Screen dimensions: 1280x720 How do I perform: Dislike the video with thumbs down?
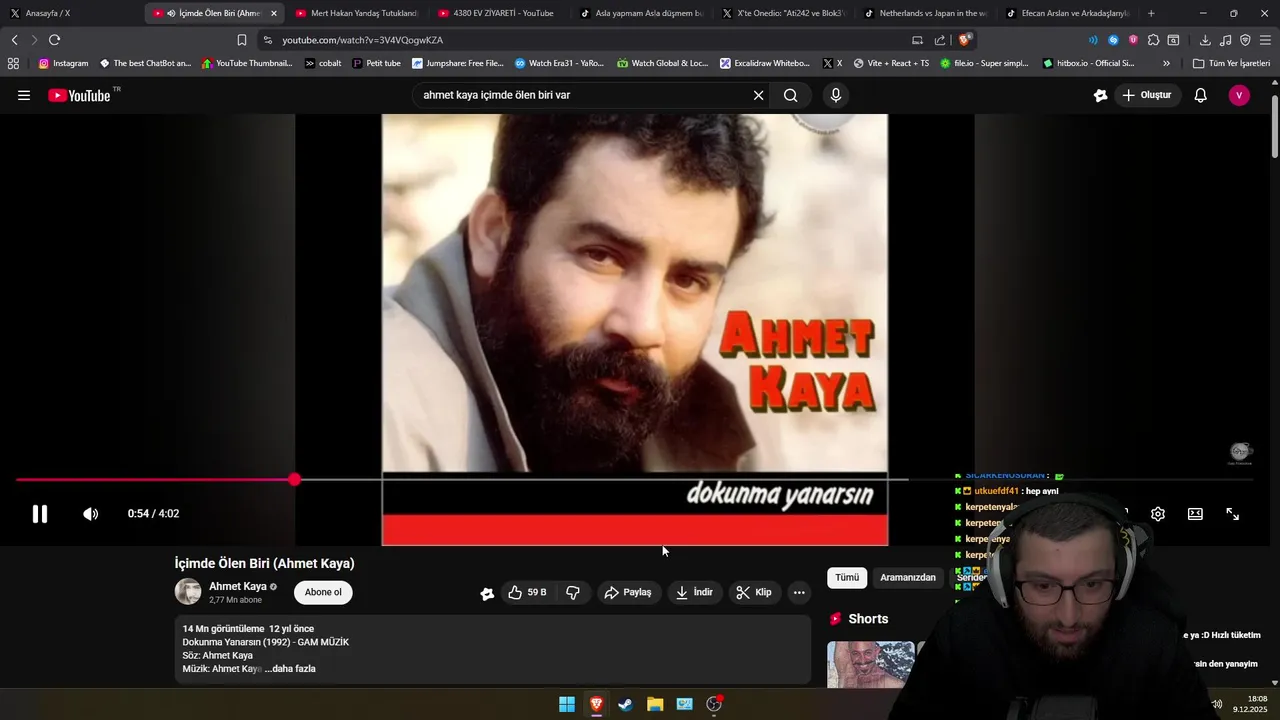pos(573,593)
